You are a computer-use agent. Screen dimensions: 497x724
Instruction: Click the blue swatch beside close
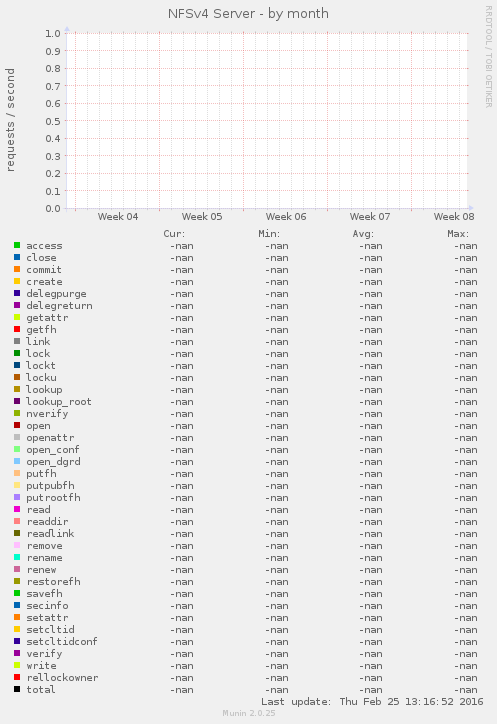(17, 257)
